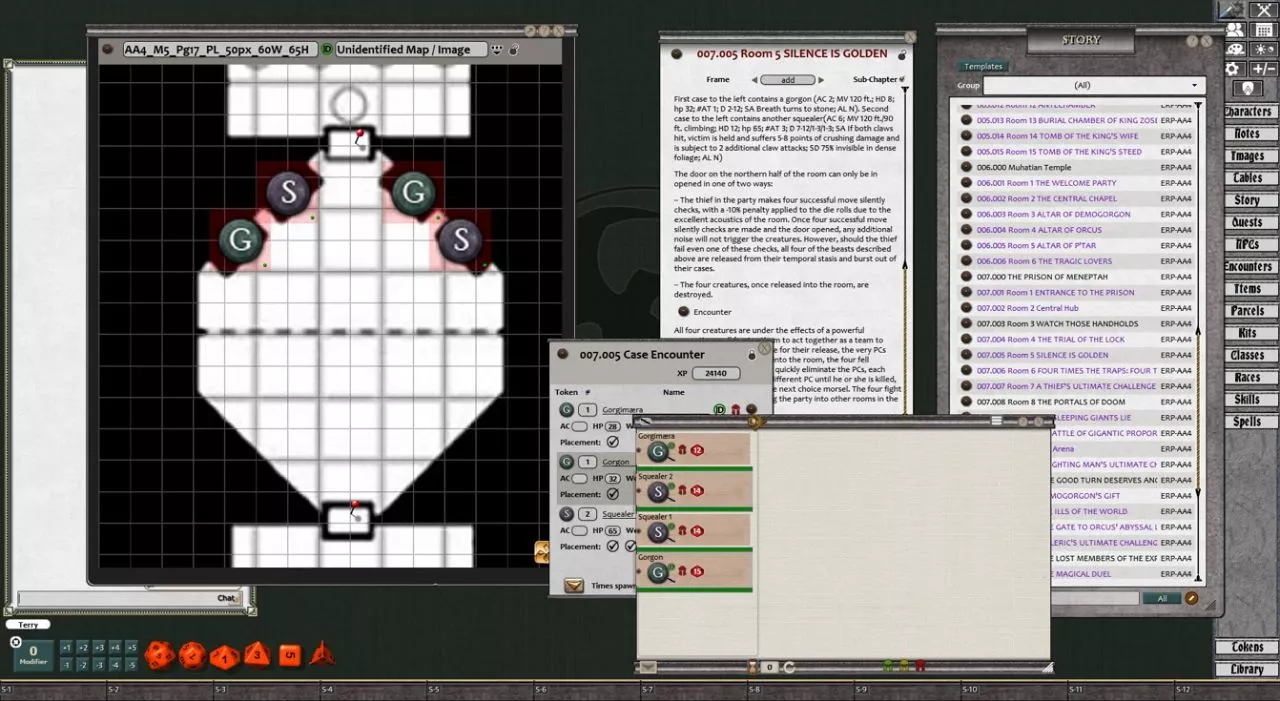Toggle Placement checkmark under Gorgon
This screenshot has height=701, width=1280.
tap(613, 494)
